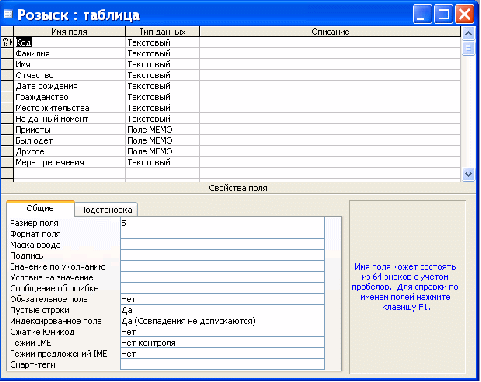The height and width of the screenshot is (382, 481).
Task: Select the Место жительства field name cell
Action: (69, 108)
